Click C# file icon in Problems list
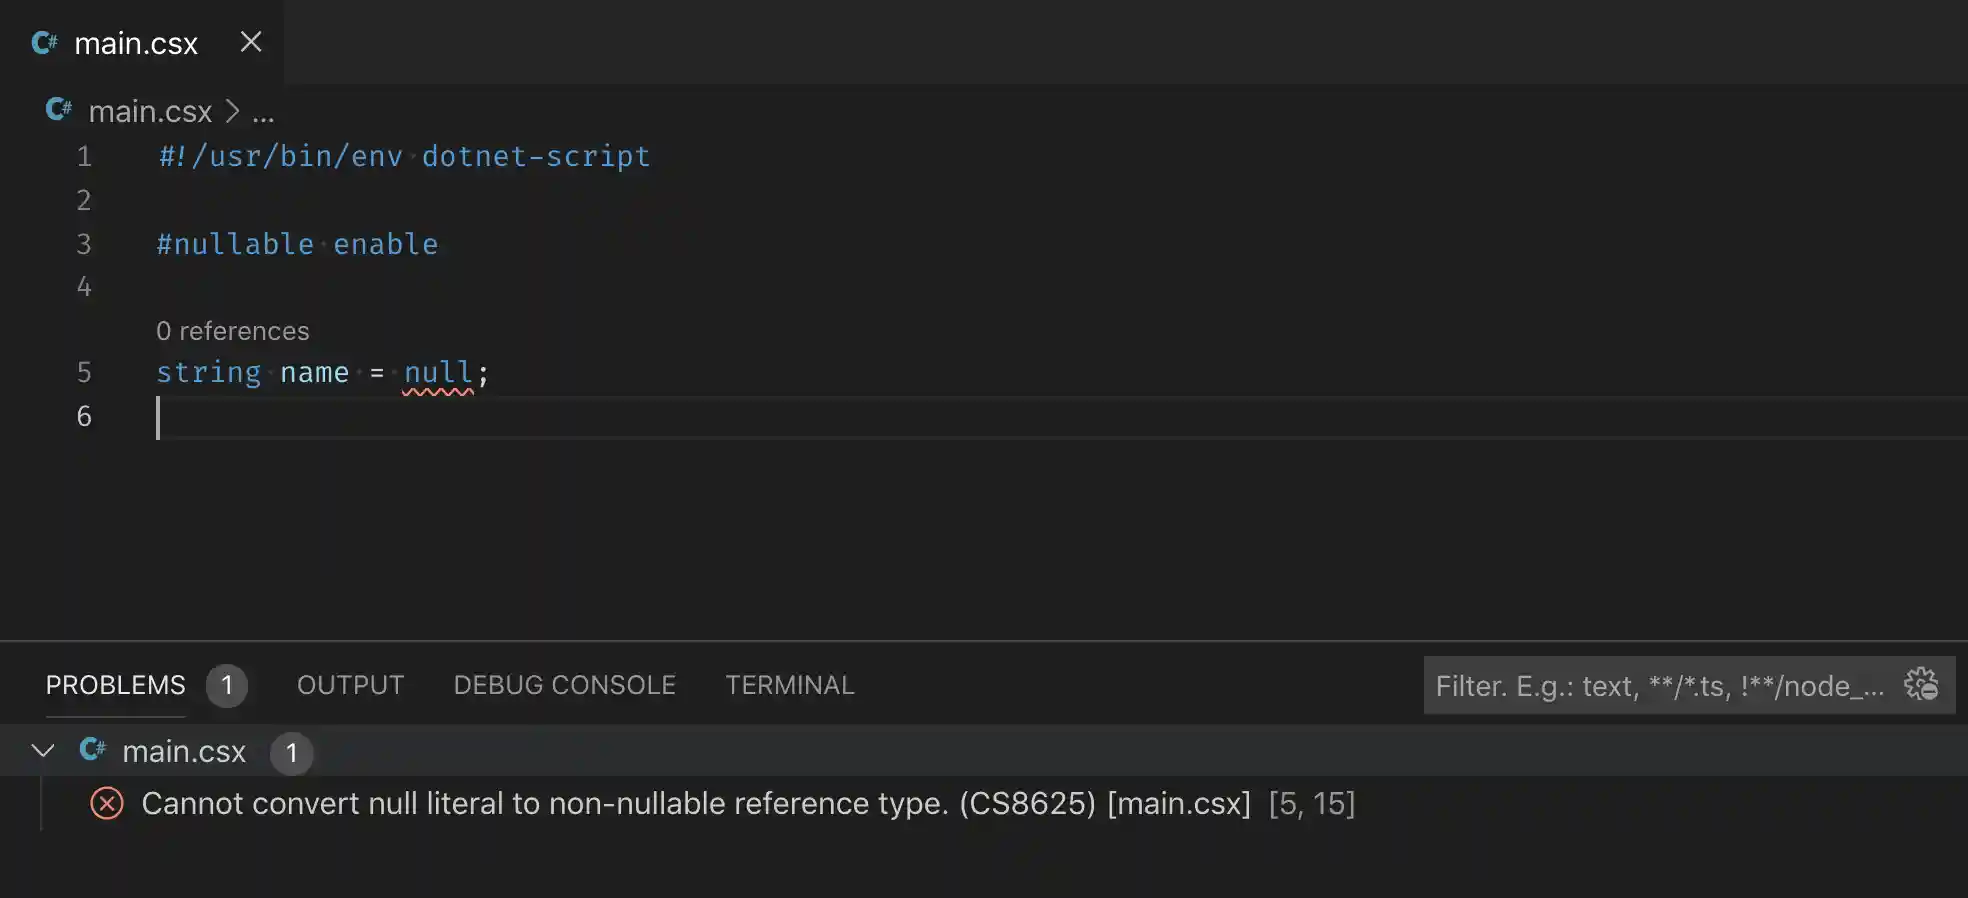This screenshot has width=1968, height=898. 93,750
